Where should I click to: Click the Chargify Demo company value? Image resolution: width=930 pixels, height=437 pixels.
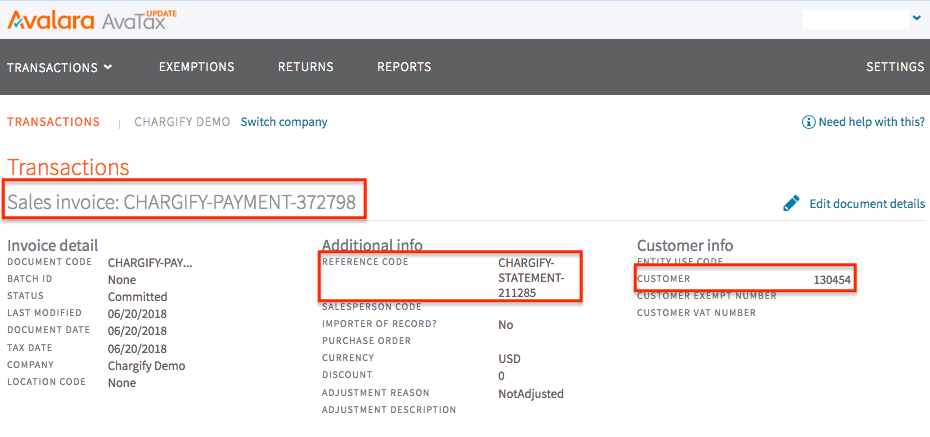146,366
